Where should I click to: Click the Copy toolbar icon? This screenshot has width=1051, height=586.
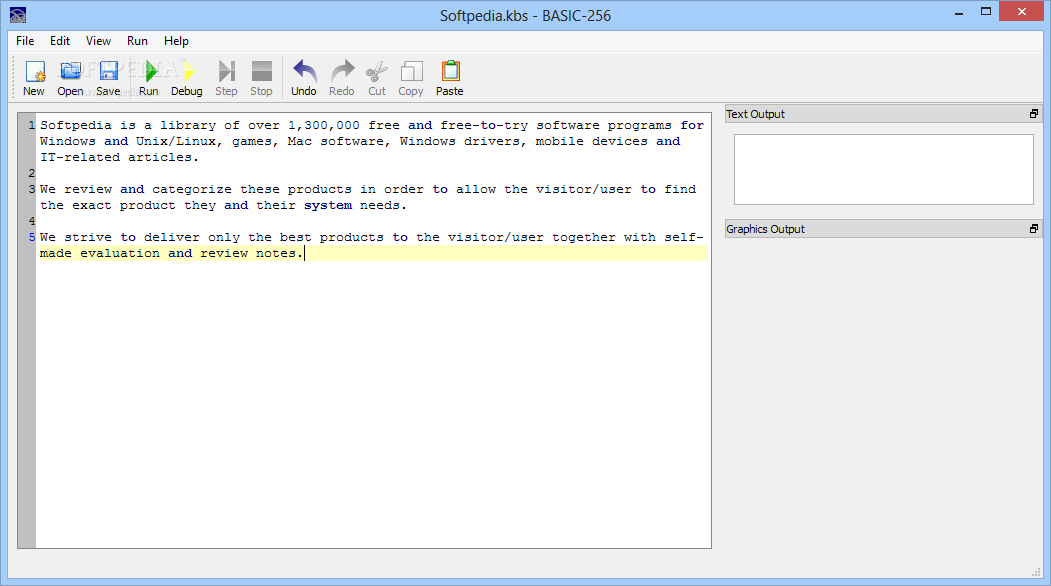411,78
